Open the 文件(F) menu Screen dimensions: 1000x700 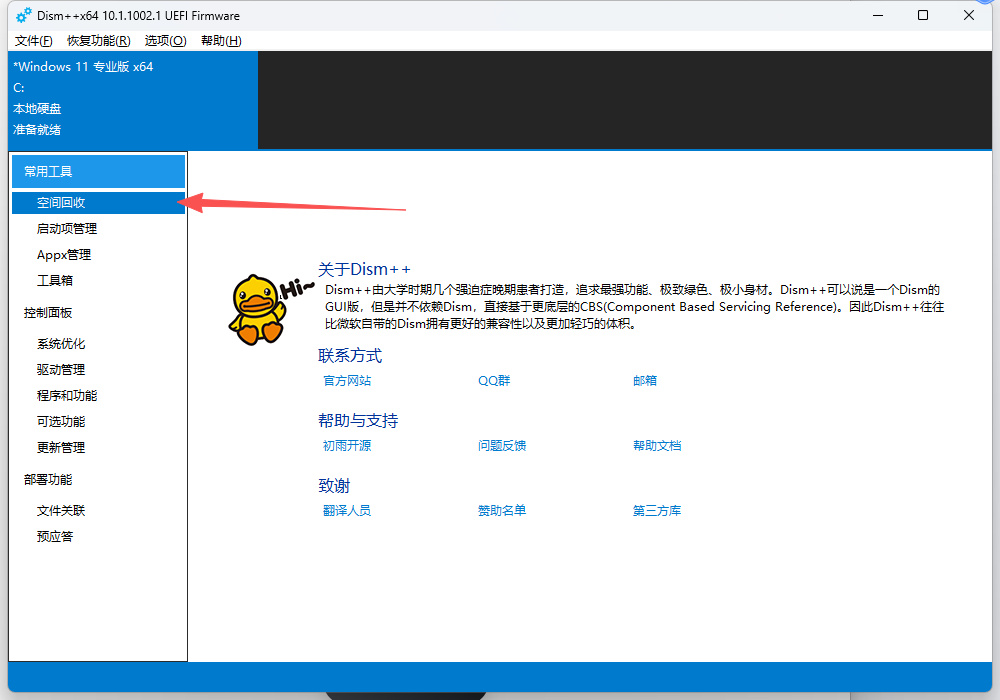(33, 41)
